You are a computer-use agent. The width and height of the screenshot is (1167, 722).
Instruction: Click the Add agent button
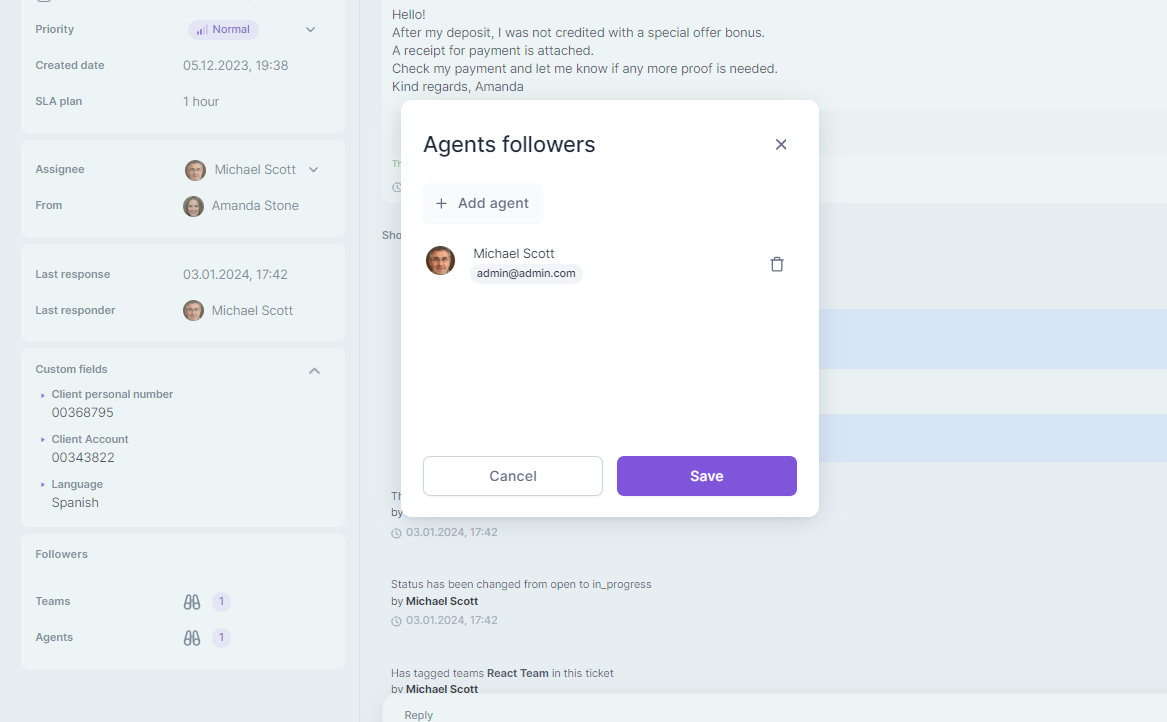click(x=483, y=203)
